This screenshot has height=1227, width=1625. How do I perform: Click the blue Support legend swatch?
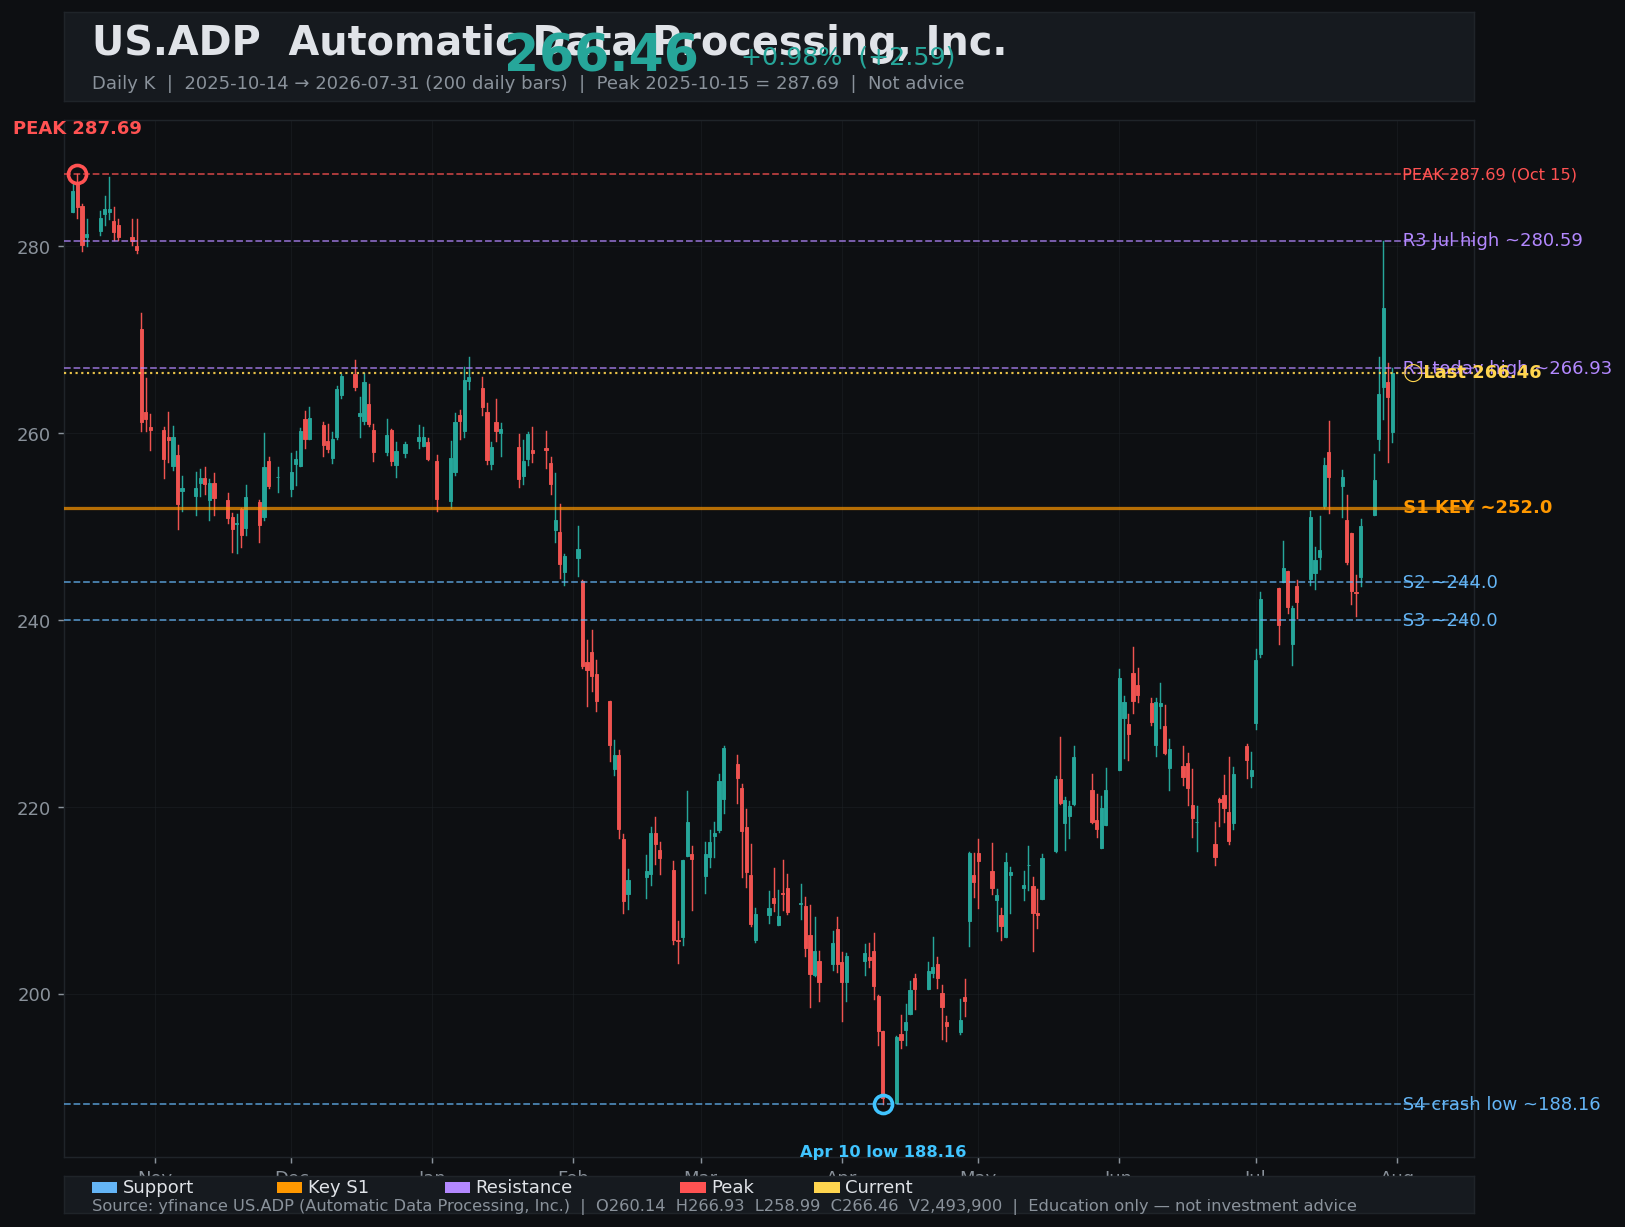(x=104, y=1187)
